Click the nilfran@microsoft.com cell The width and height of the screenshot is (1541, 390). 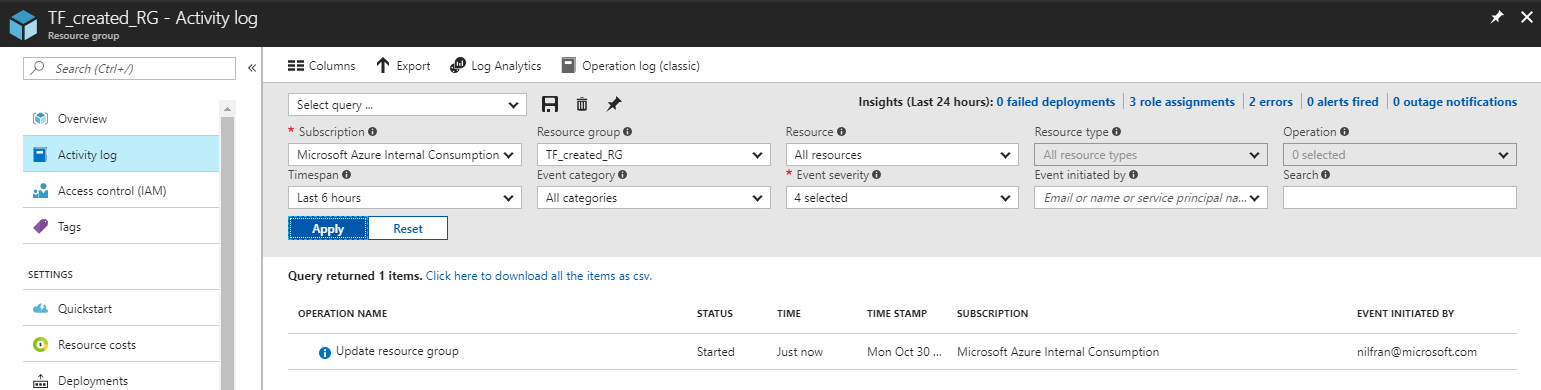pyautogui.click(x=1417, y=352)
